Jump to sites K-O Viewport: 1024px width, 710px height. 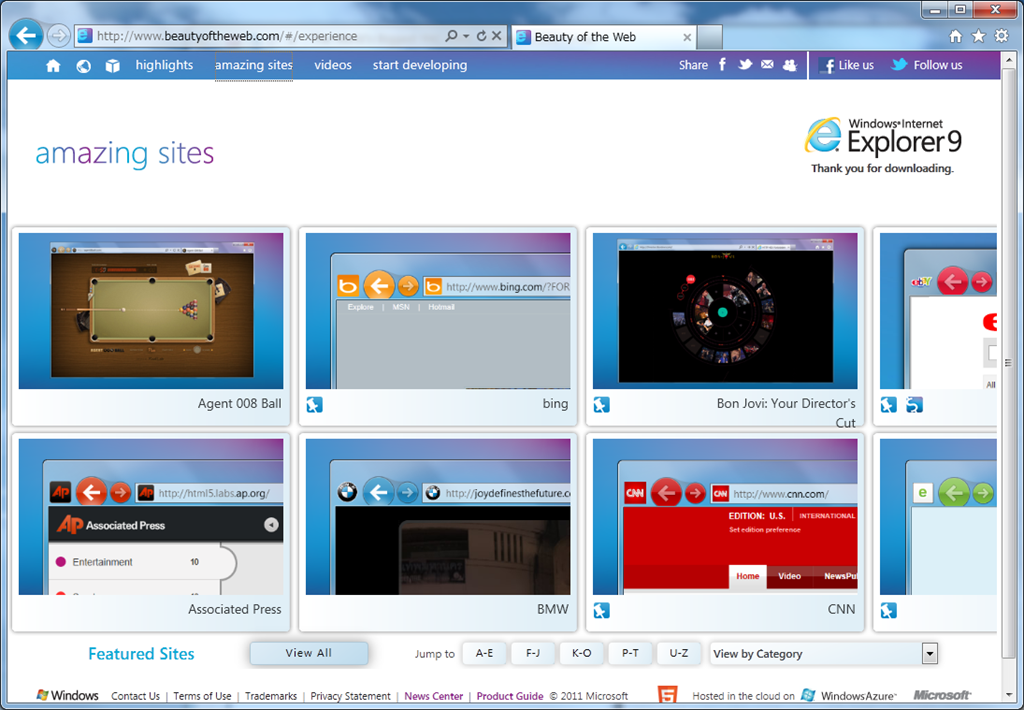click(x=581, y=653)
